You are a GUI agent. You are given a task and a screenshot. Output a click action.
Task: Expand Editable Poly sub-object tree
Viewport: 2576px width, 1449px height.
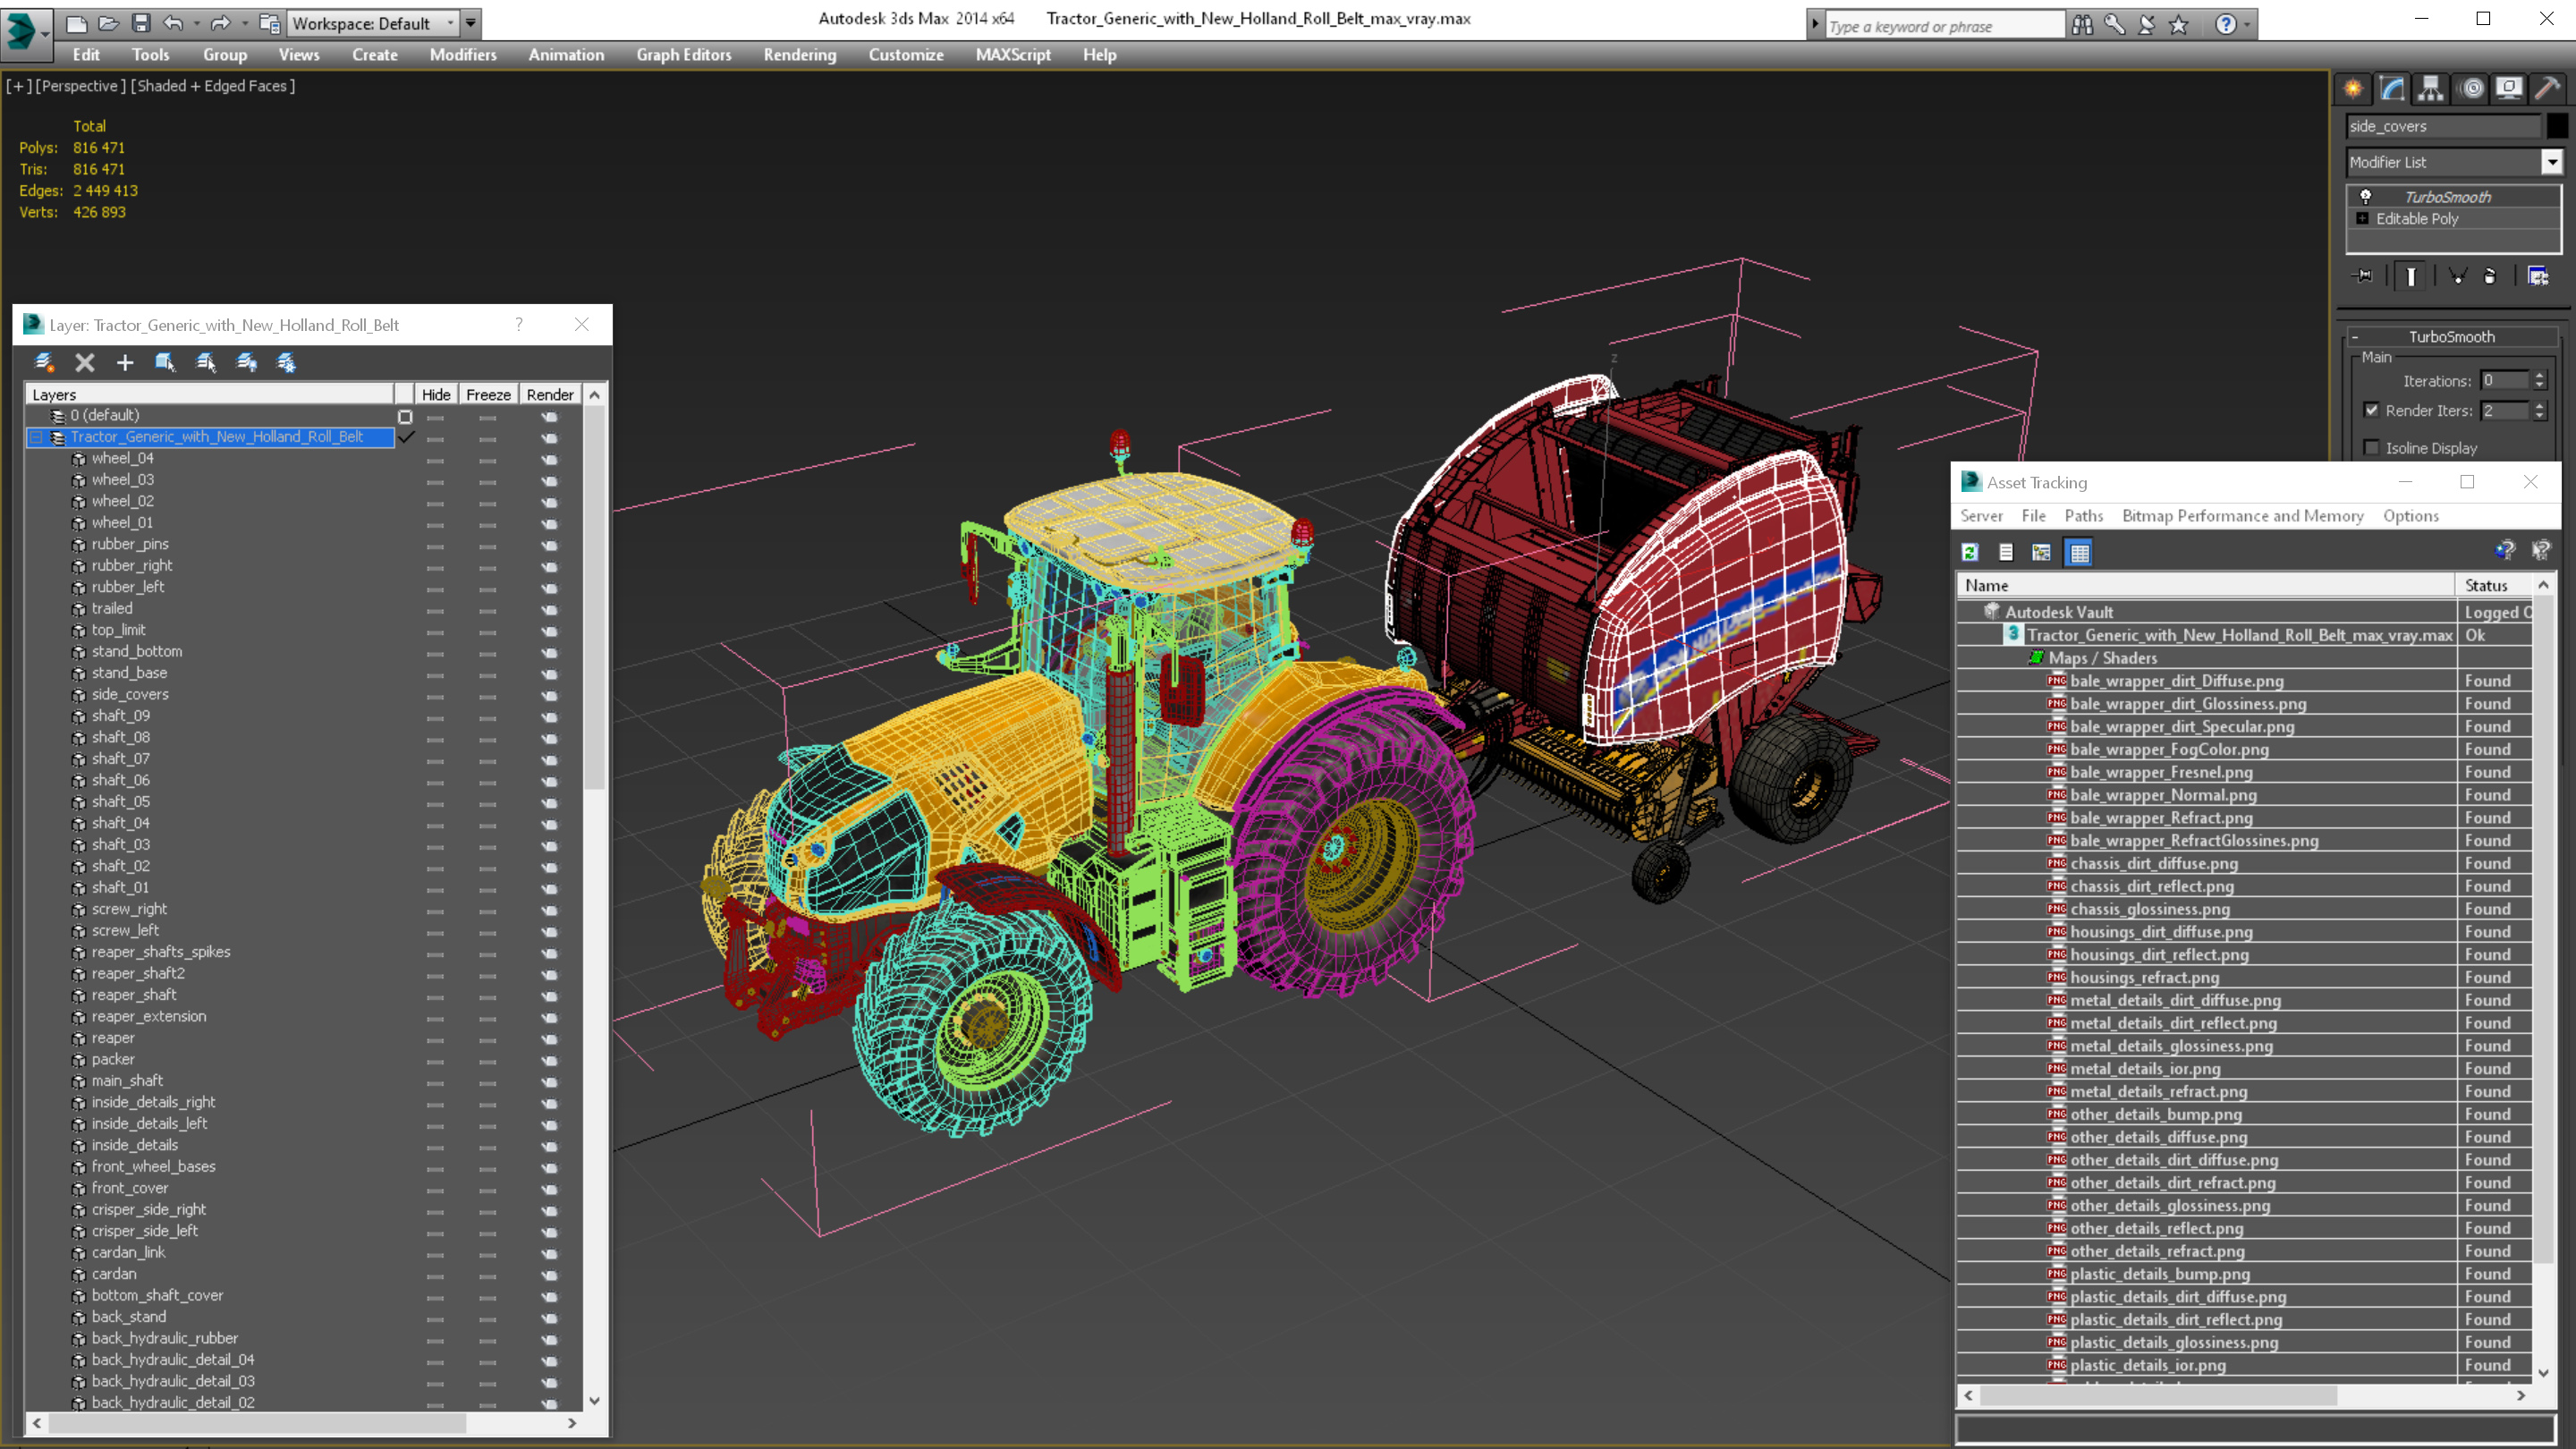[x=2362, y=218]
